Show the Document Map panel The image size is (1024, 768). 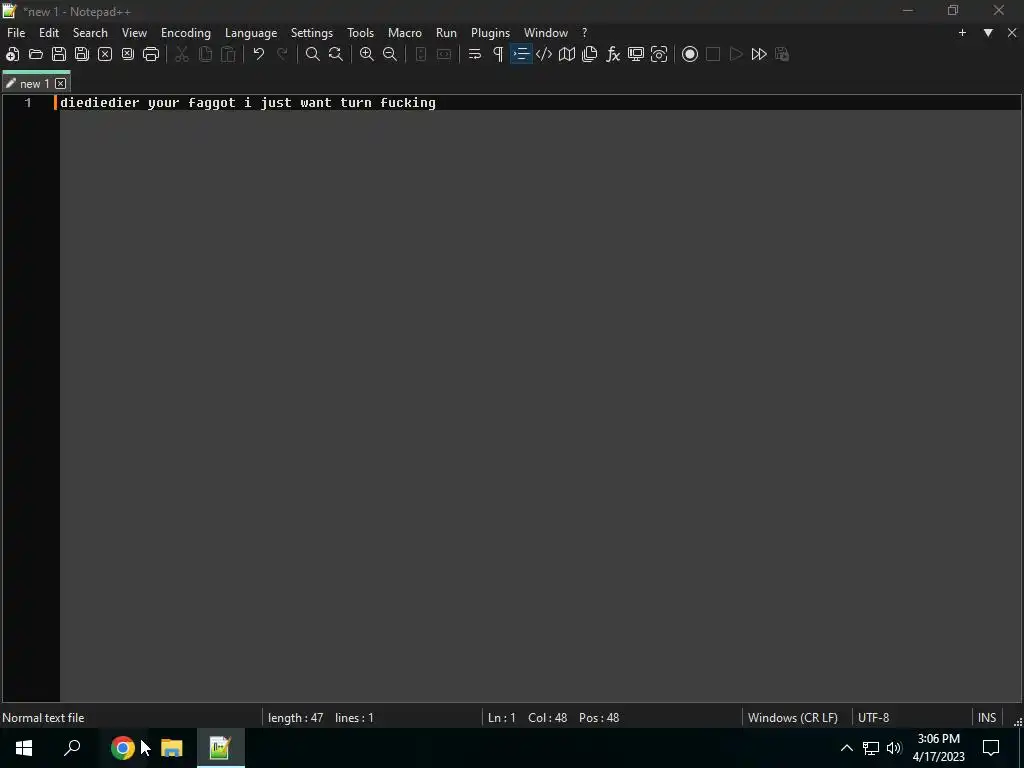coord(567,54)
